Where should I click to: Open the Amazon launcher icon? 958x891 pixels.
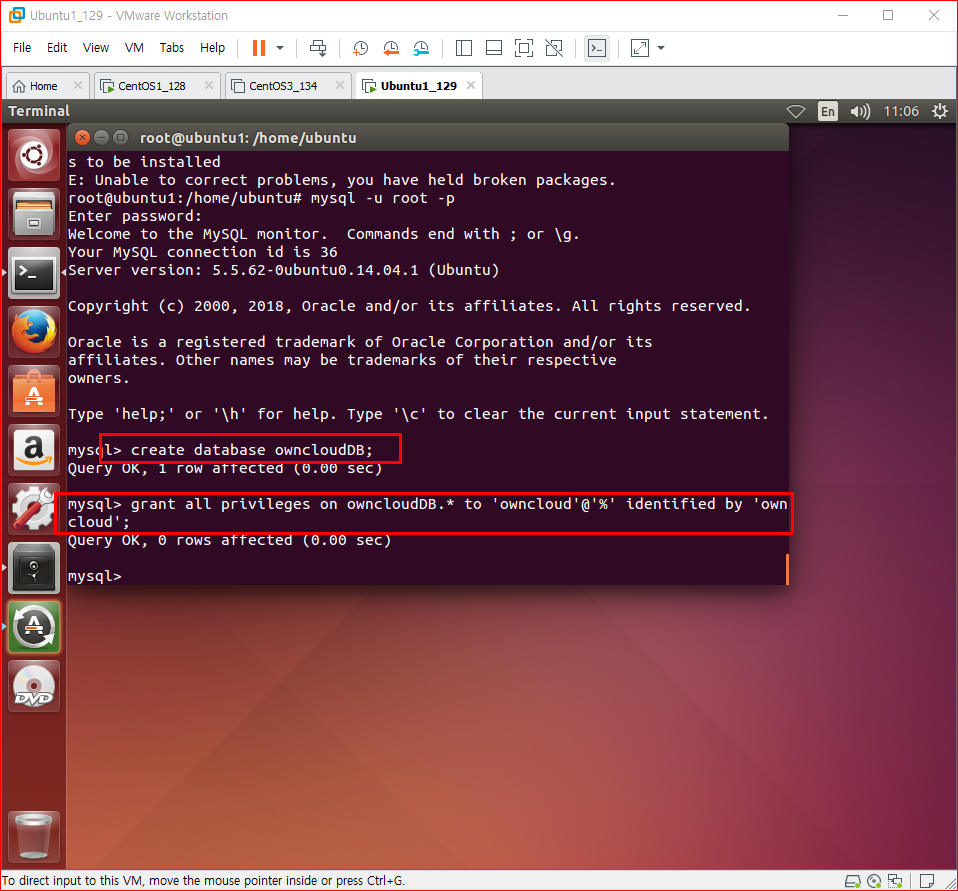34,450
